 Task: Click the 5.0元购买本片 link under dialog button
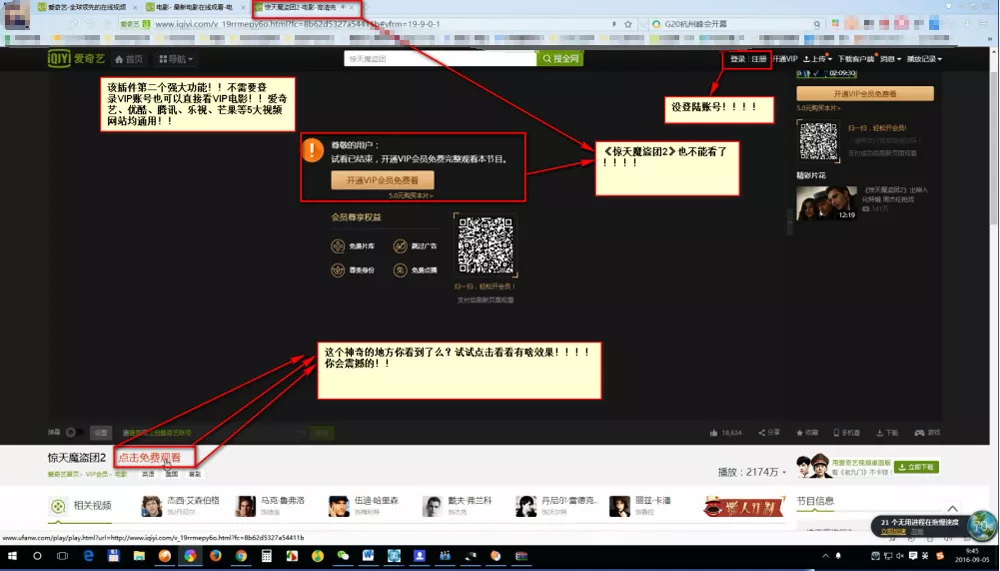(410, 195)
